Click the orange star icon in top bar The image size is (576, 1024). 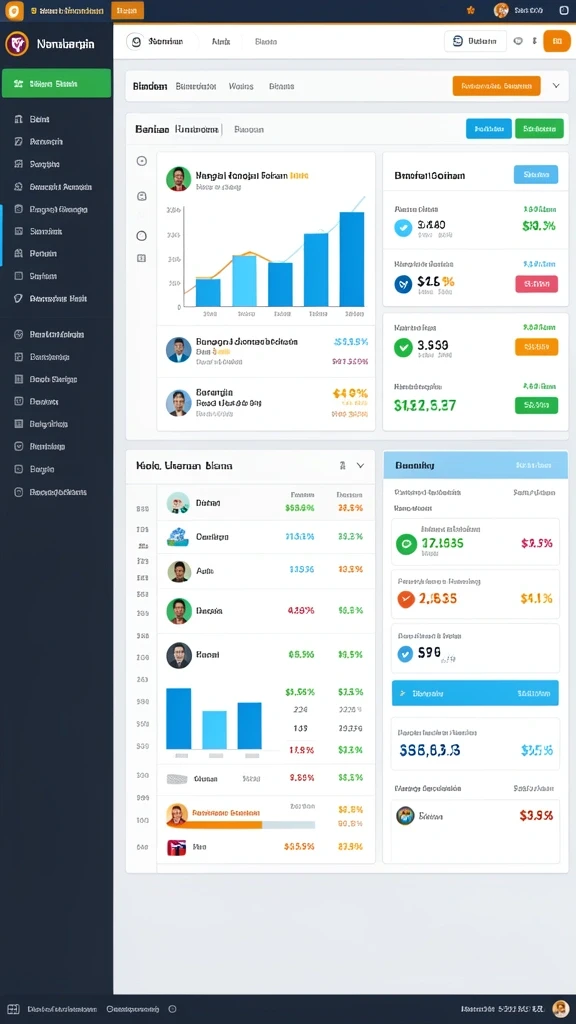[x=471, y=10]
